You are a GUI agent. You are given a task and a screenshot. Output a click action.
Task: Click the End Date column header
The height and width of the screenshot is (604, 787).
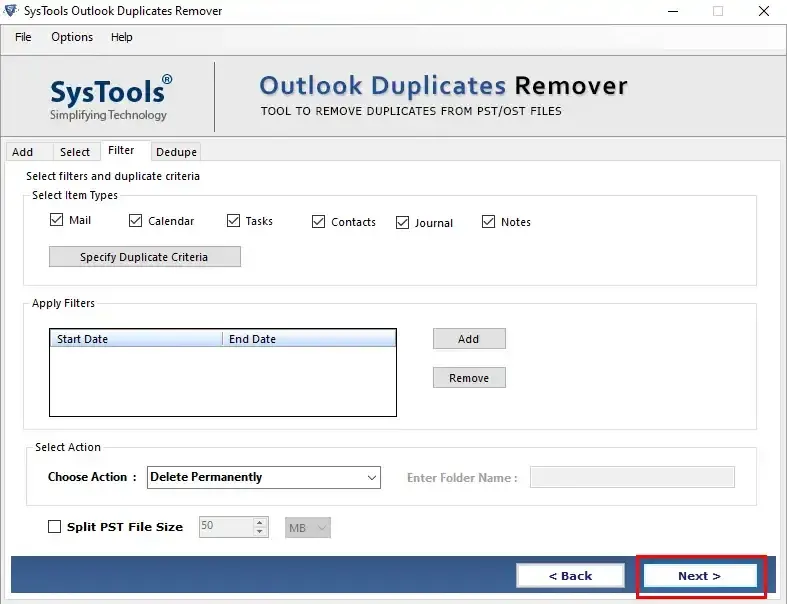tap(309, 339)
